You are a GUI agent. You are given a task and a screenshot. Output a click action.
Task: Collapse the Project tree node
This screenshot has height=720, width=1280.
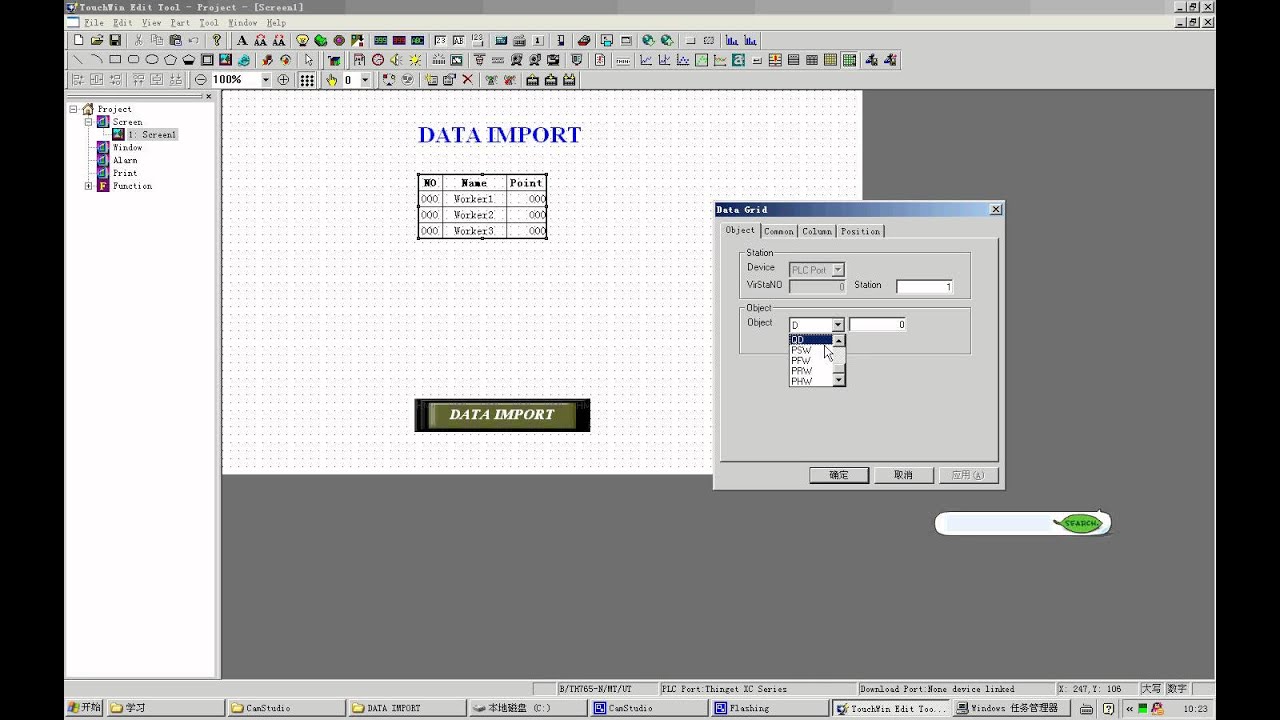pyautogui.click(x=74, y=109)
